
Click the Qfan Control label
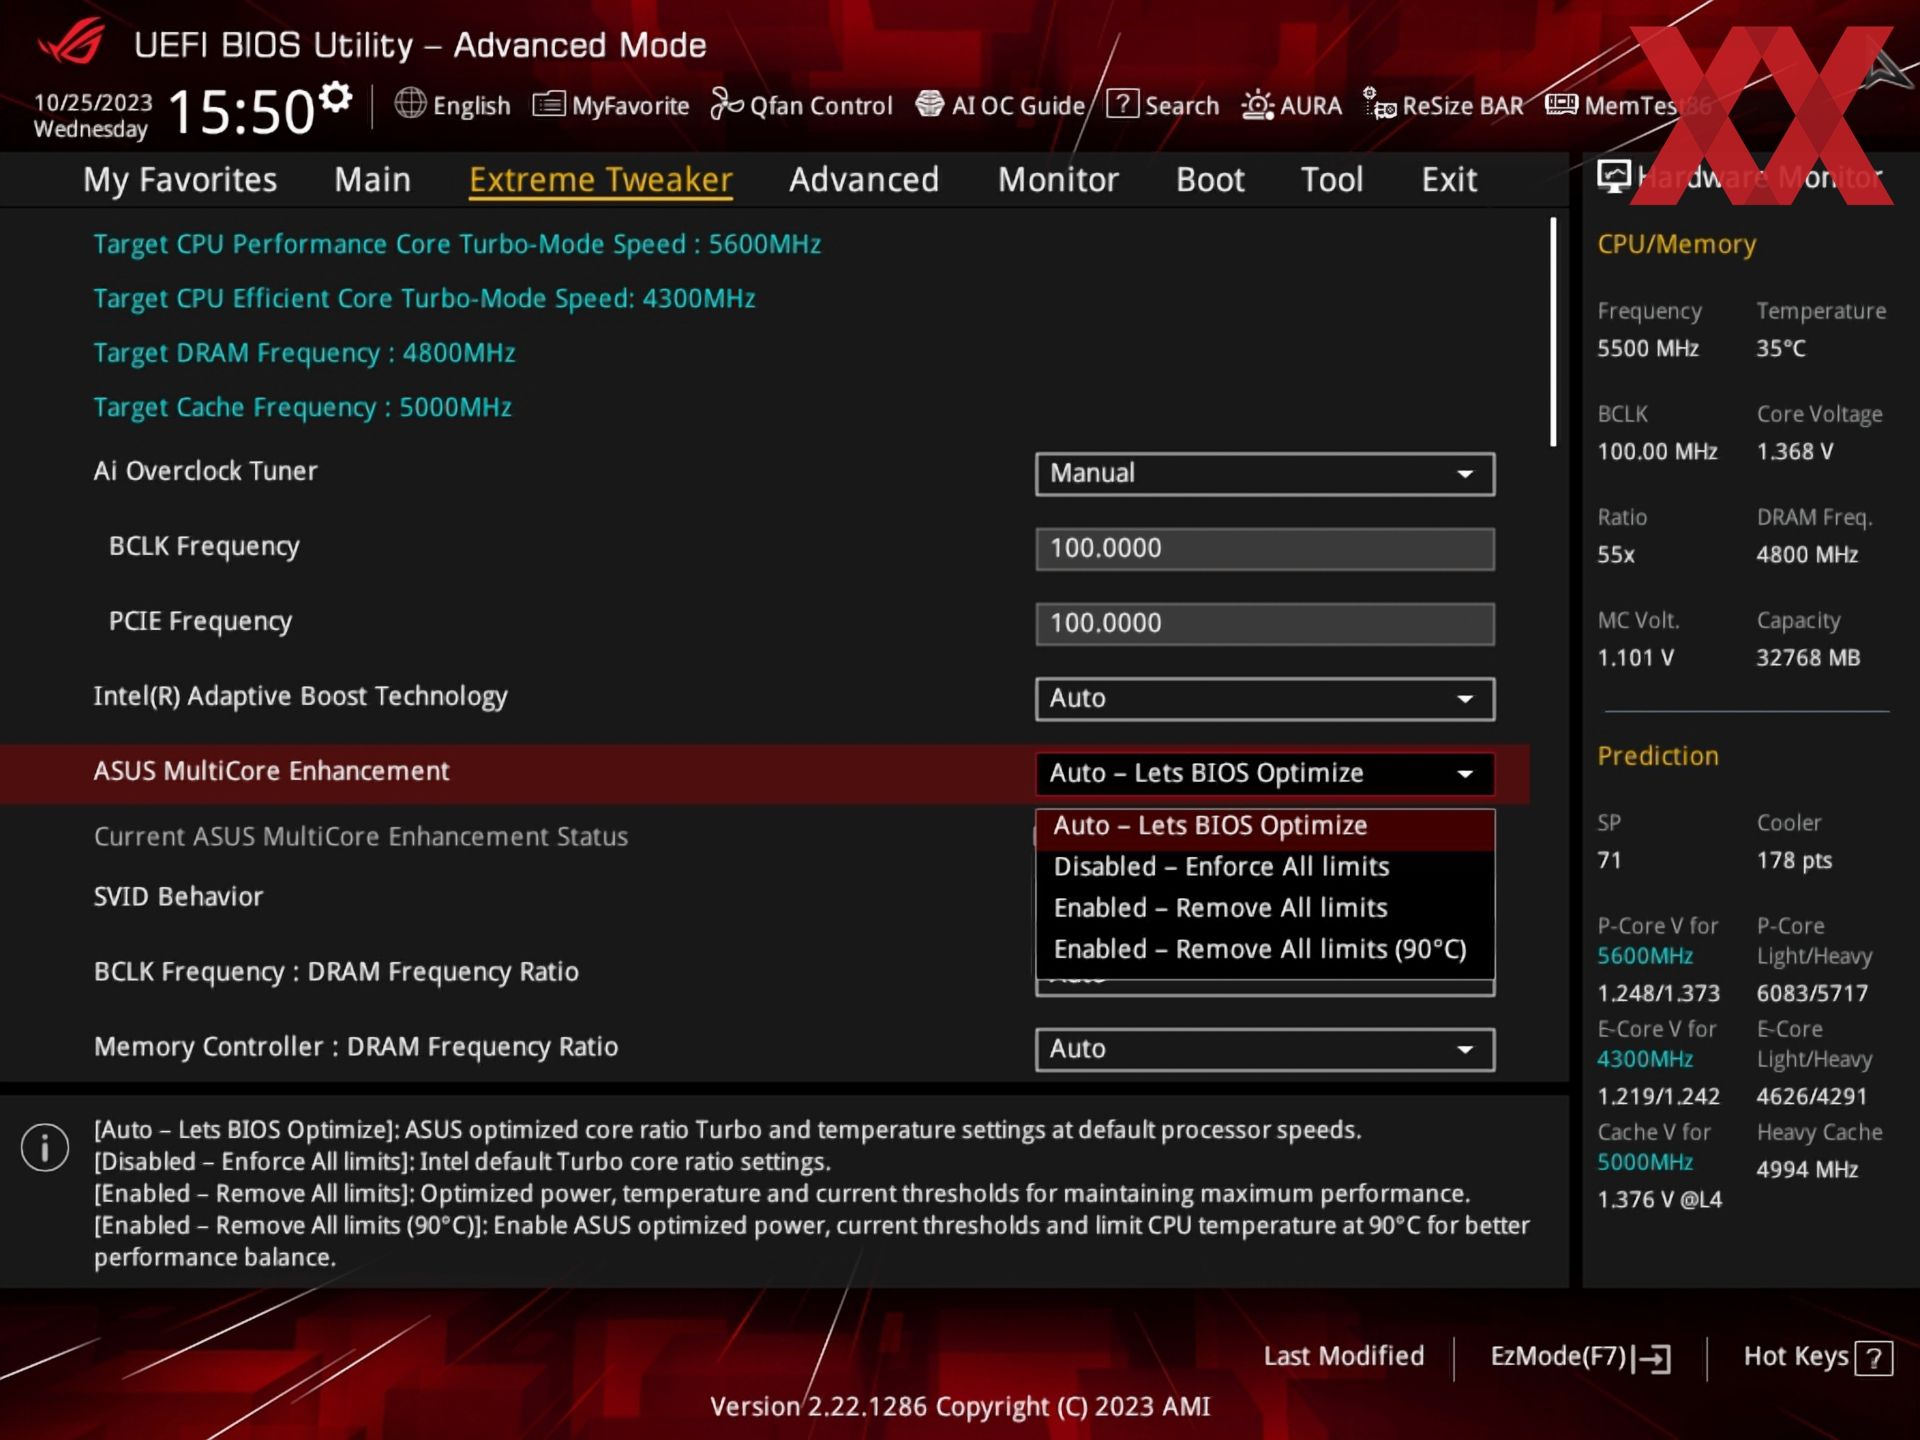pos(820,105)
